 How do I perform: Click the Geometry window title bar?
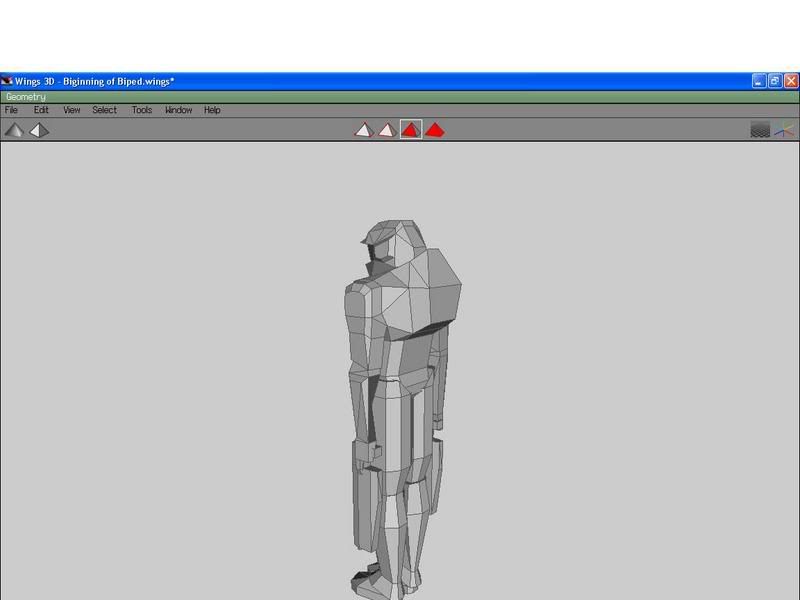click(x=399, y=97)
